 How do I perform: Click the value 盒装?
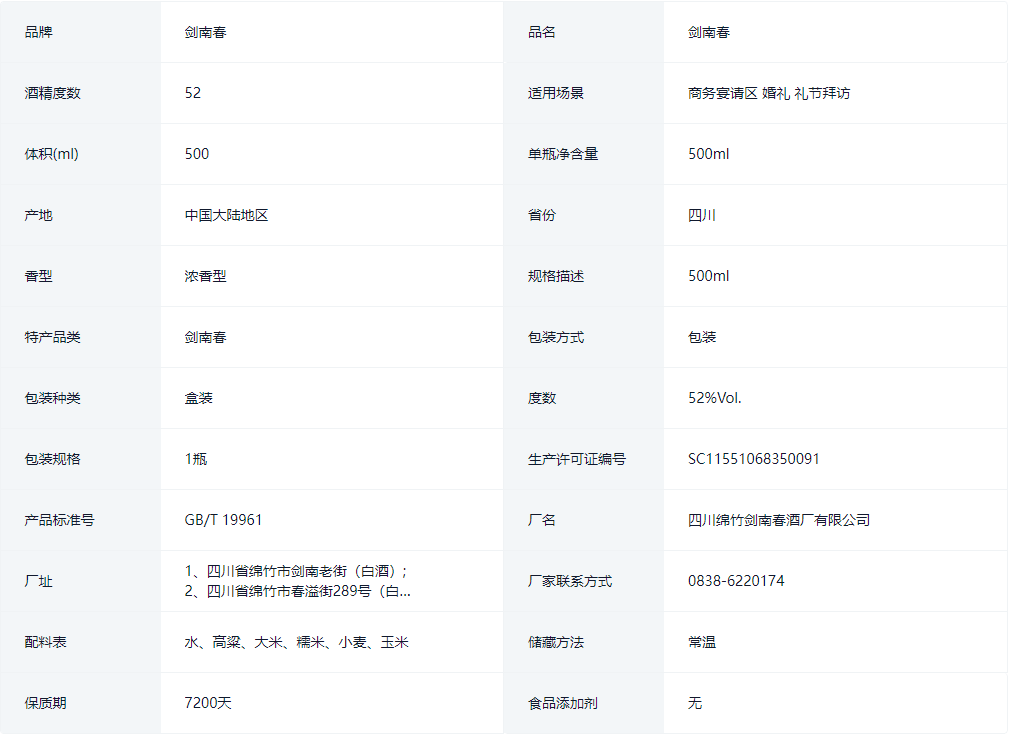pyautogui.click(x=198, y=399)
